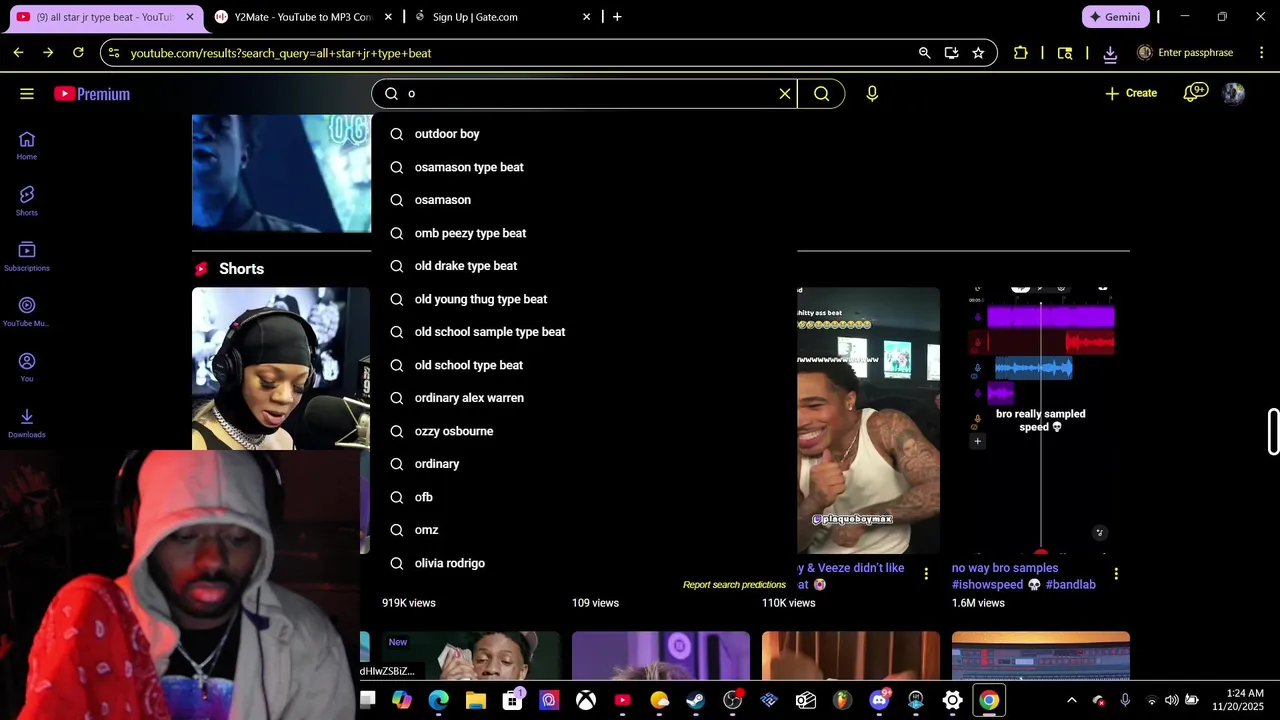
Task: Open Gemini in Chrome
Action: pos(1115,17)
